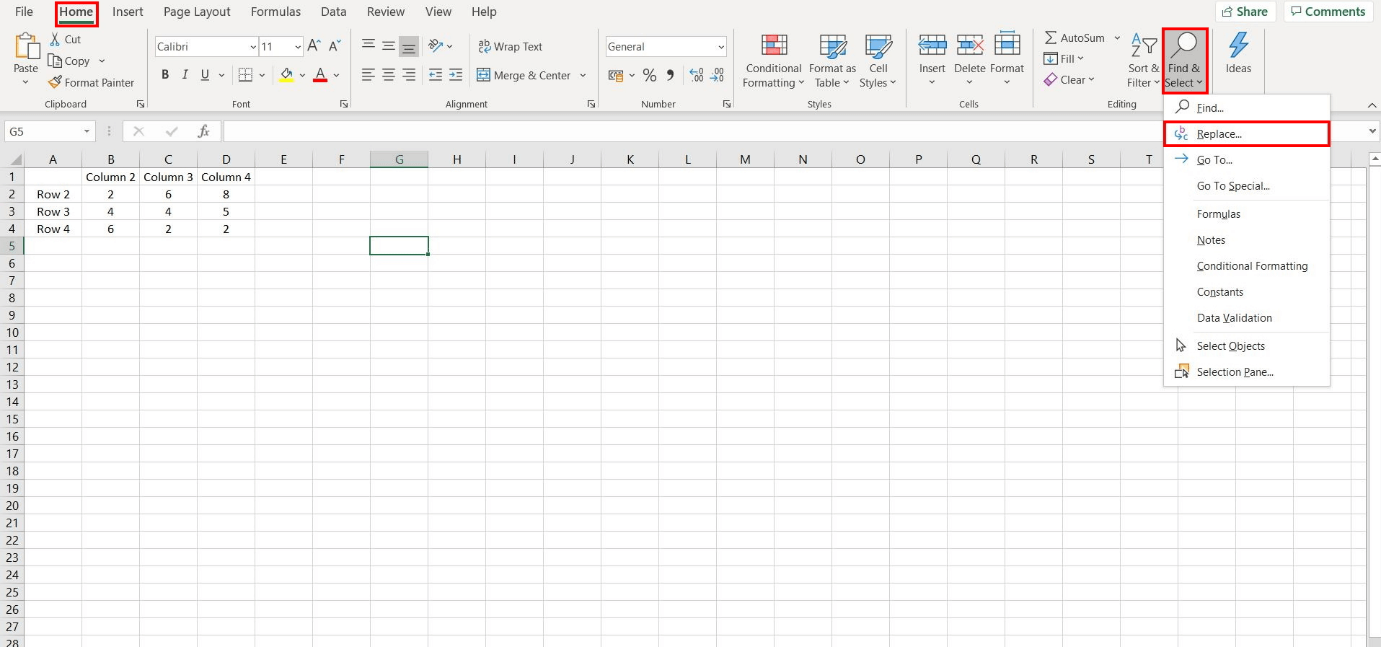Screen dimensions: 1381x647
Task: Apply the red Font Color swatch
Action: (320, 75)
